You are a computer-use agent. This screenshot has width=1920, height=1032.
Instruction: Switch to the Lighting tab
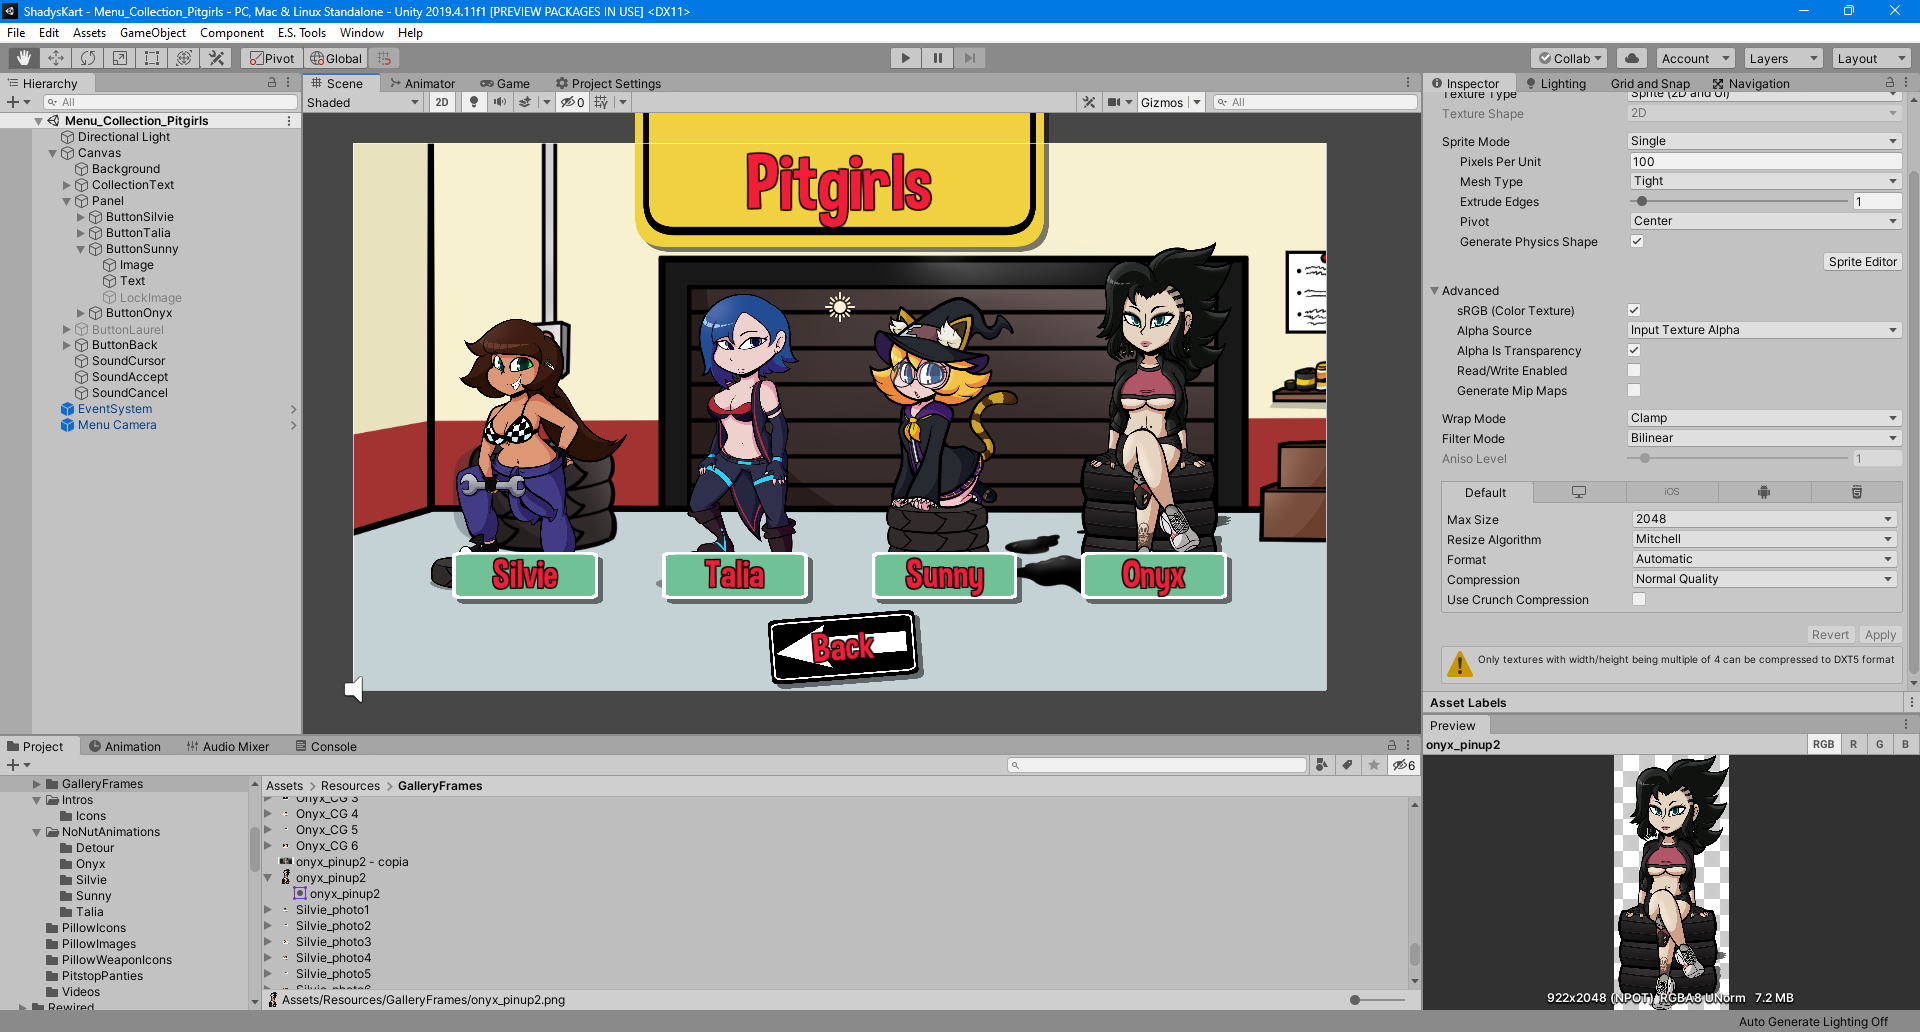(x=1556, y=83)
